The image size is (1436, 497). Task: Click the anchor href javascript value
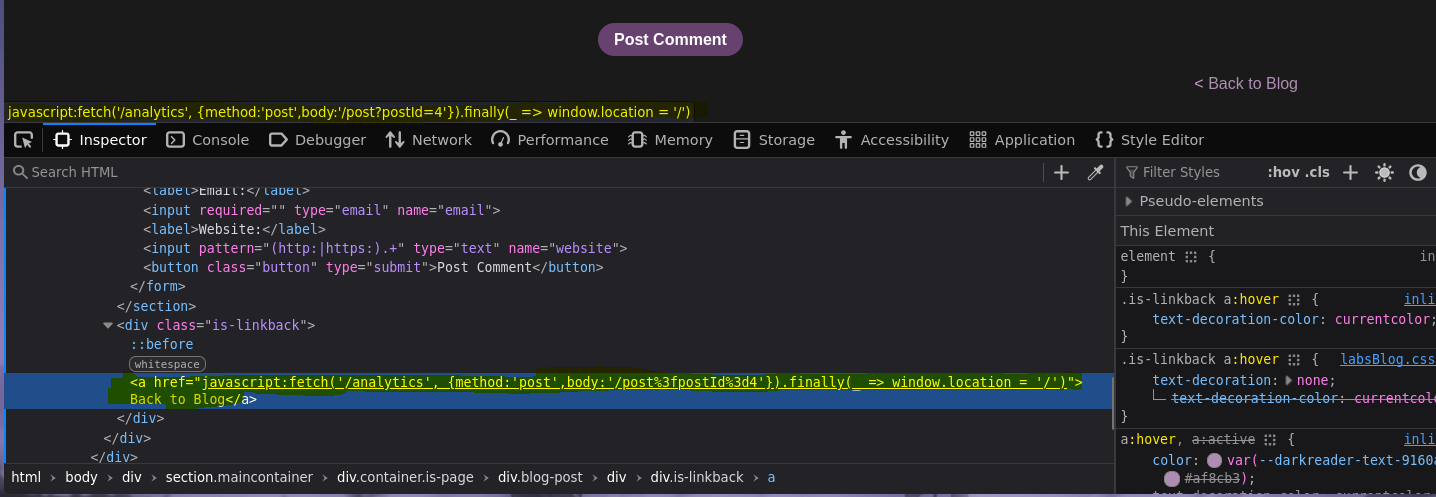click(635, 382)
